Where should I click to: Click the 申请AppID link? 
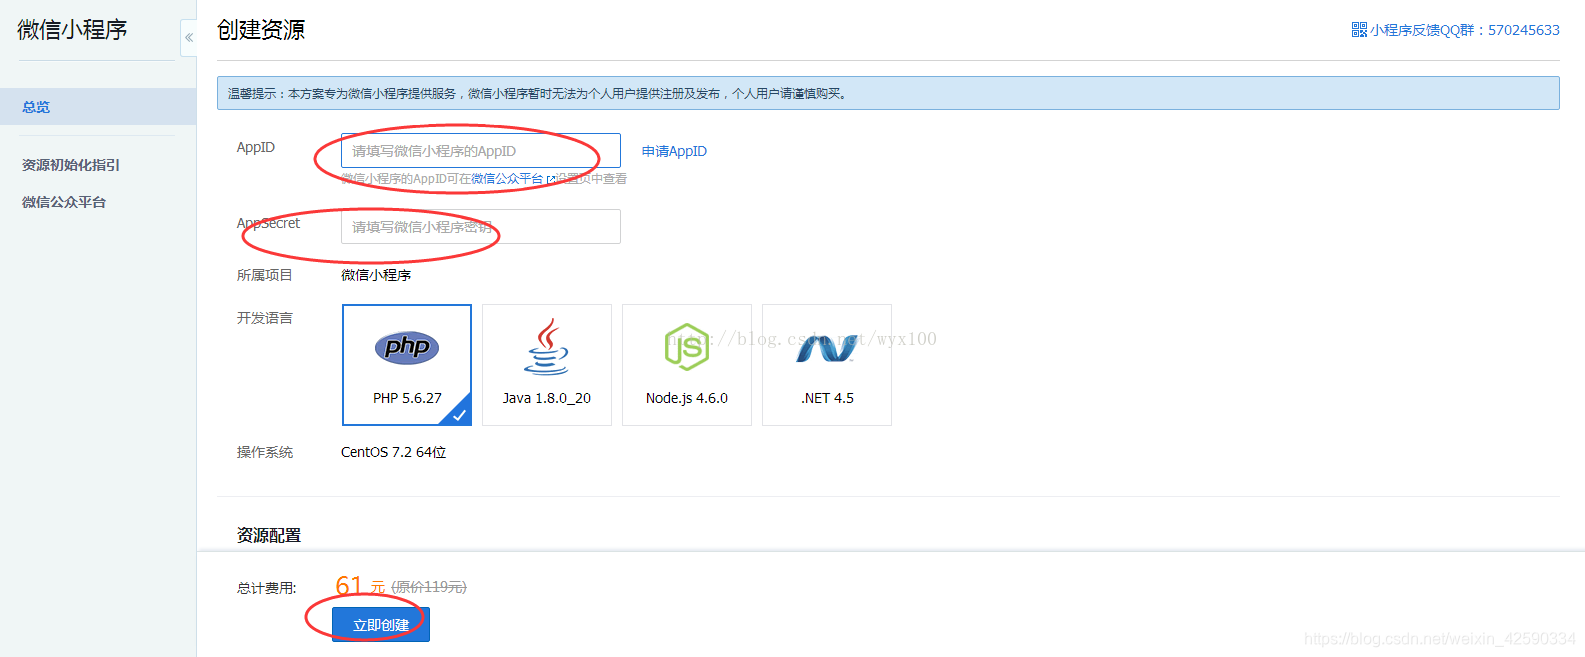pos(674,151)
